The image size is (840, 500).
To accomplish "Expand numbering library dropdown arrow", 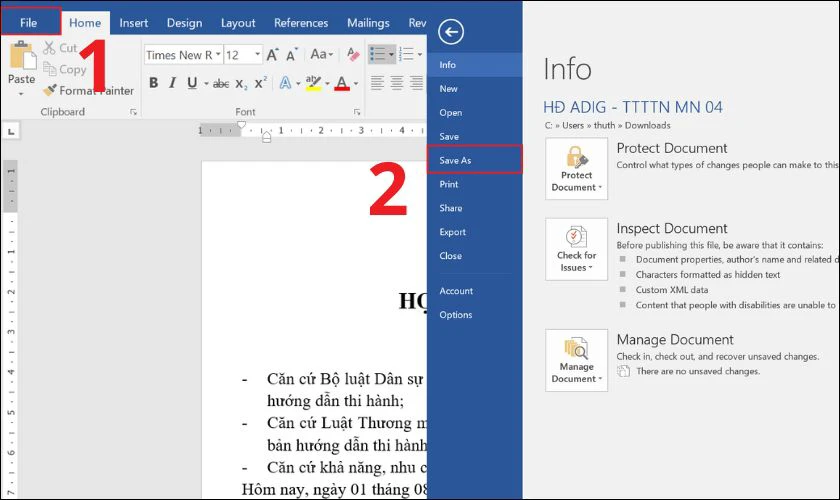I will point(419,55).
